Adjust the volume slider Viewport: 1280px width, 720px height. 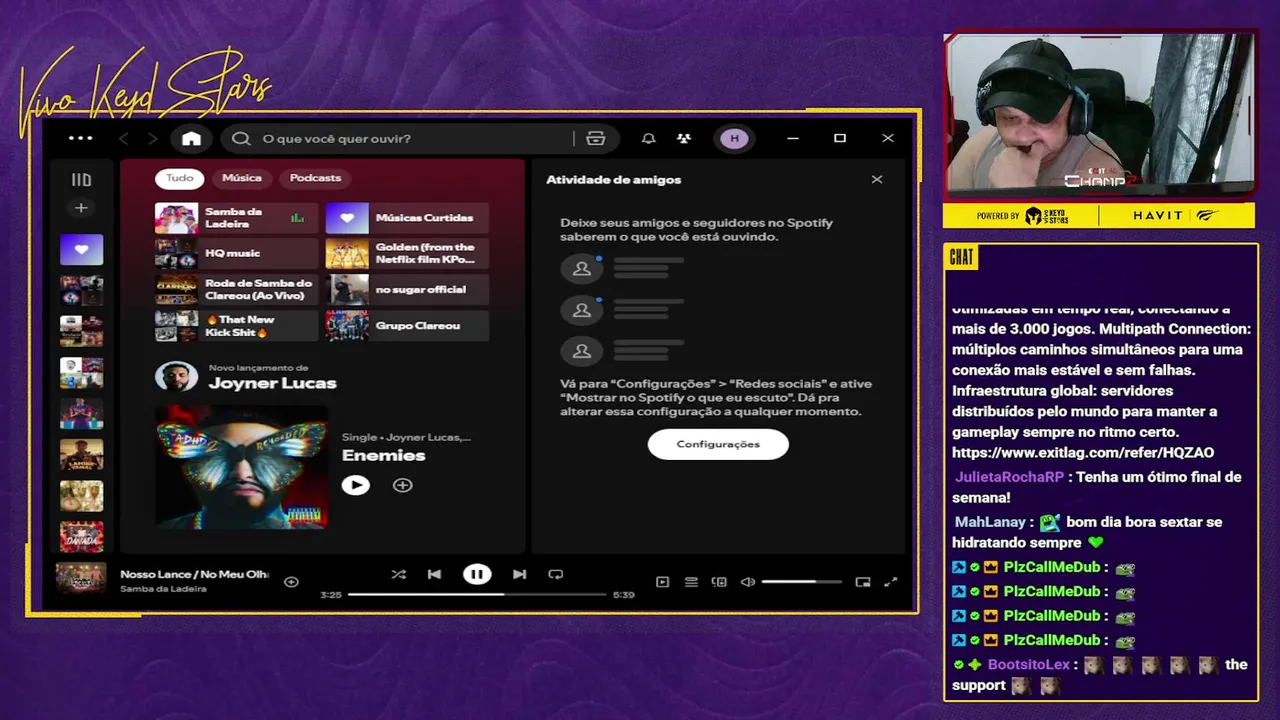[801, 582]
